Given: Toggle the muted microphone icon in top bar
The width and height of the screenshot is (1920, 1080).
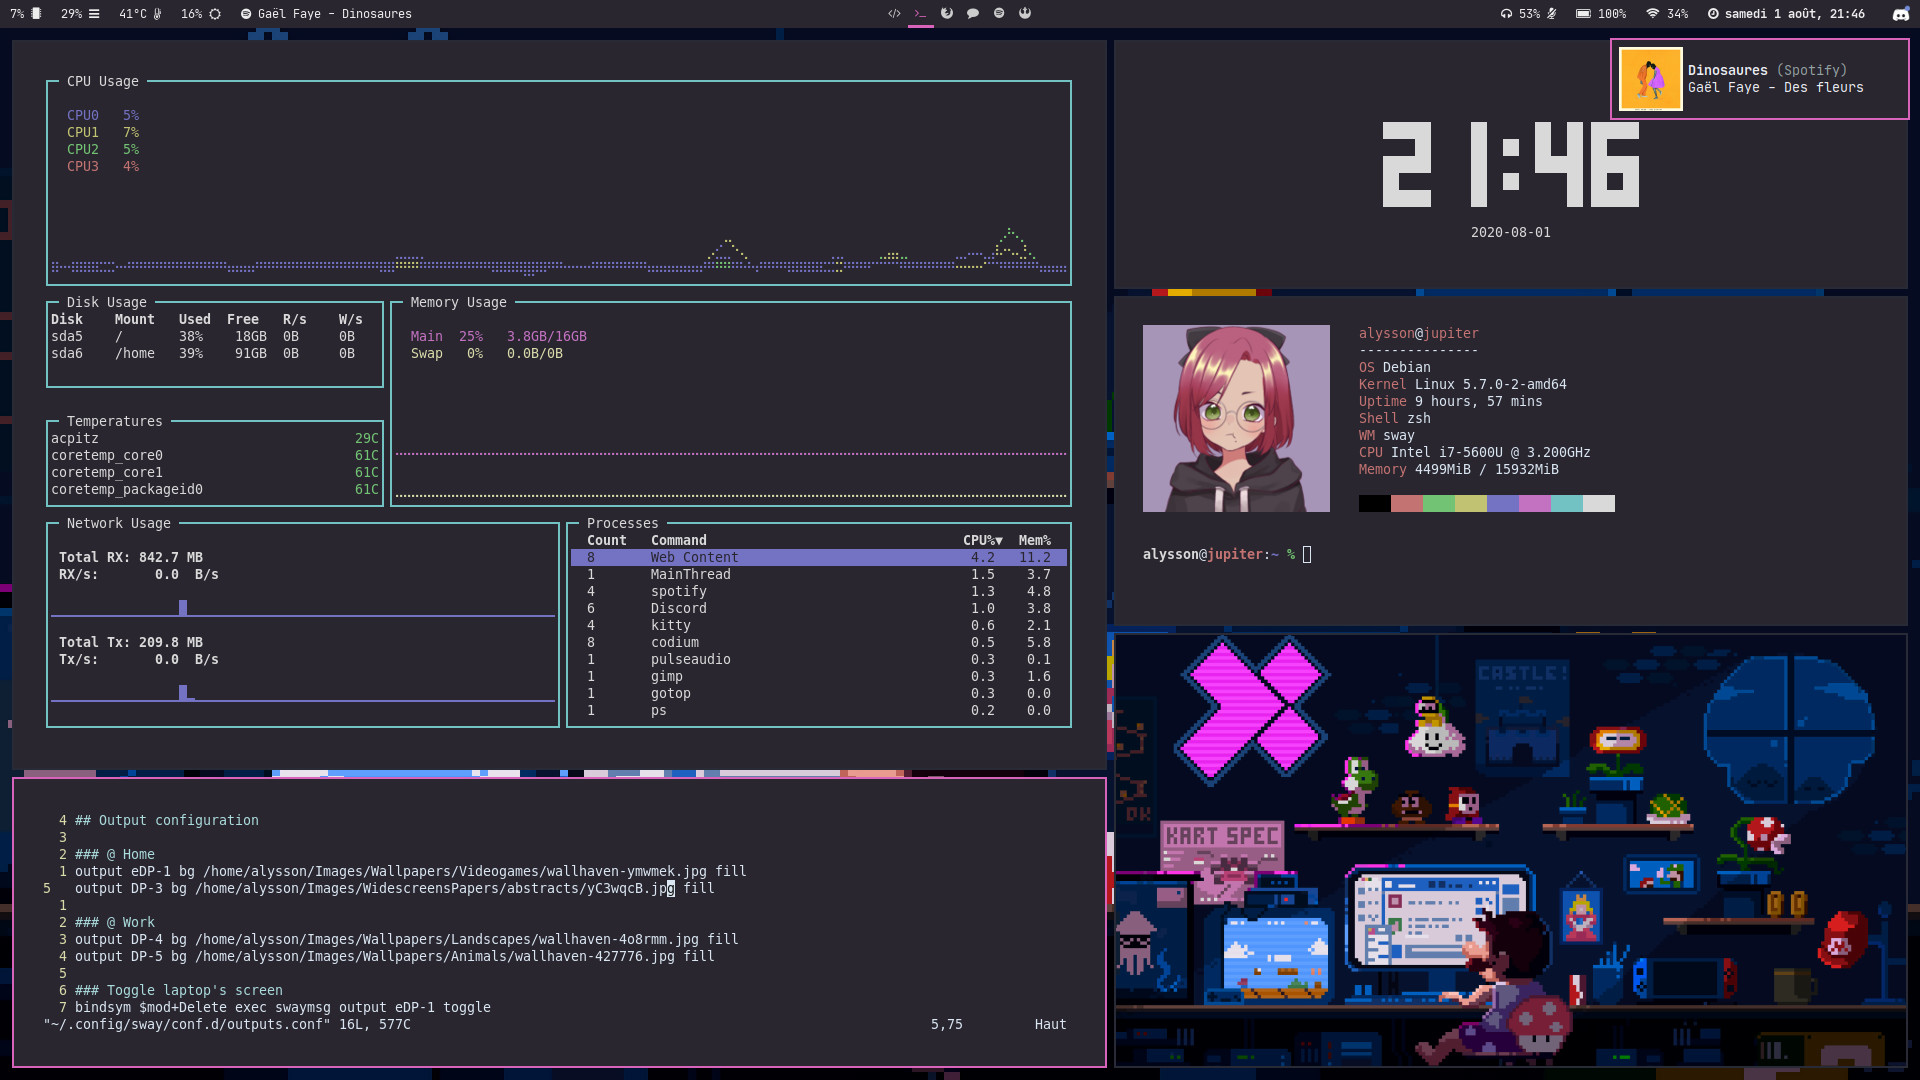Looking at the screenshot, I should [1552, 14].
